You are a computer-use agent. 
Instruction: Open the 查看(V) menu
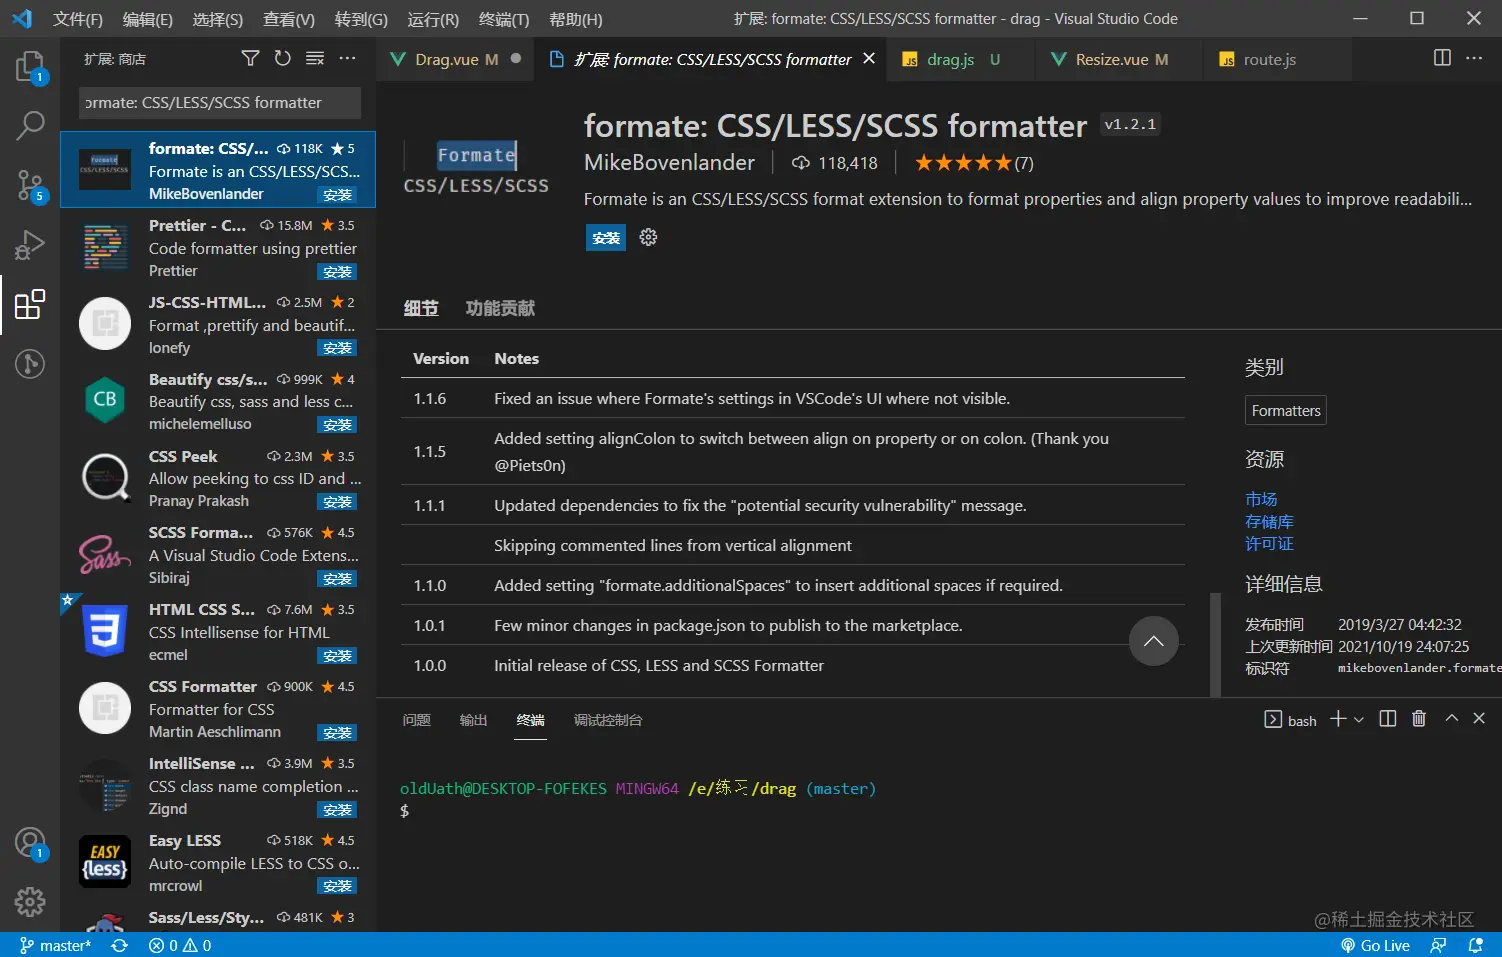click(x=289, y=19)
